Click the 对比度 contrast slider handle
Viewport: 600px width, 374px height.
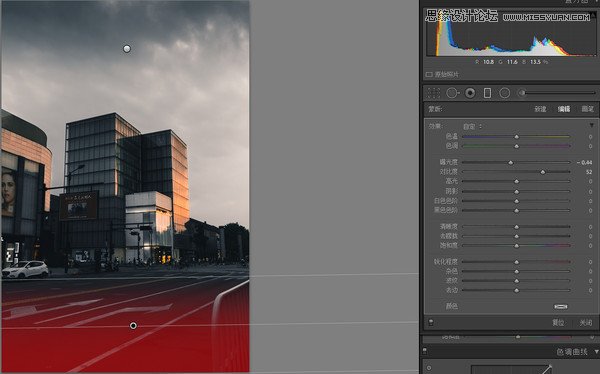[543, 172]
